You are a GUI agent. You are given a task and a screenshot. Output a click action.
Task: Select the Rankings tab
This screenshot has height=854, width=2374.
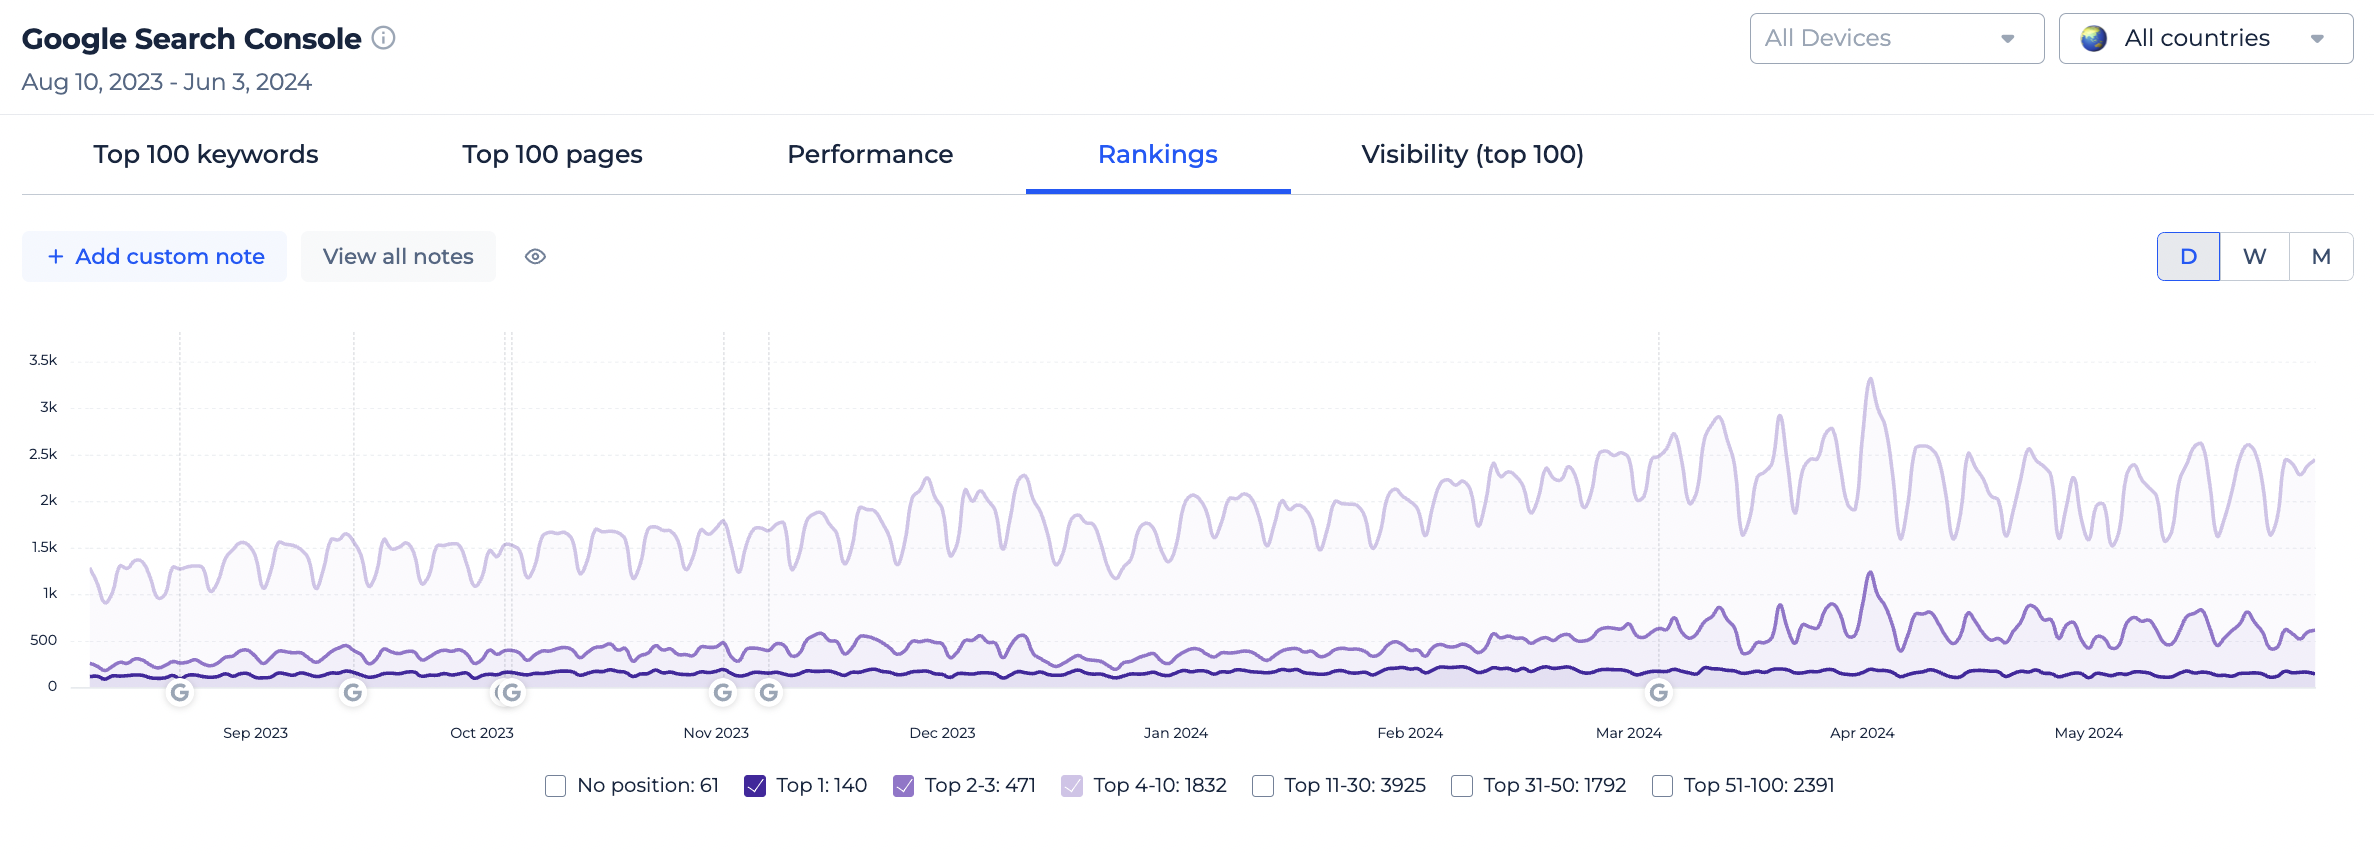click(1158, 154)
